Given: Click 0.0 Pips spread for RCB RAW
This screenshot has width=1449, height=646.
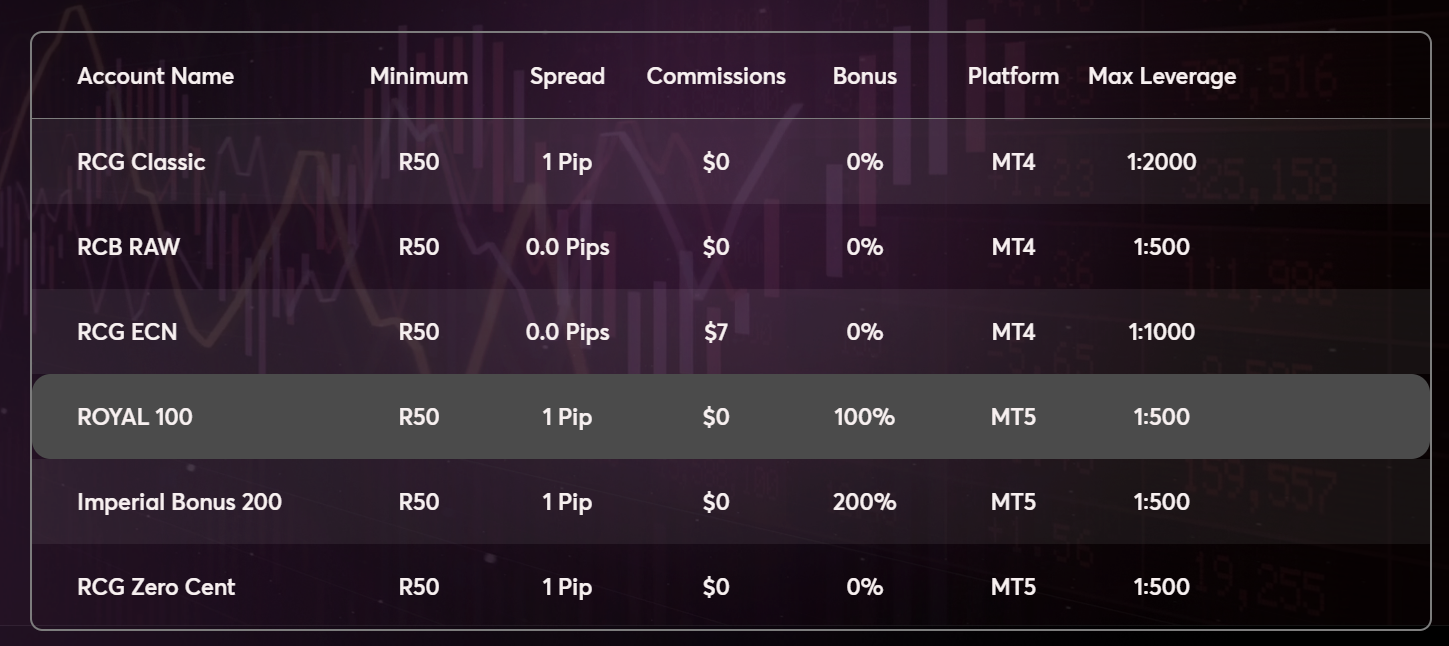Looking at the screenshot, I should [x=567, y=247].
